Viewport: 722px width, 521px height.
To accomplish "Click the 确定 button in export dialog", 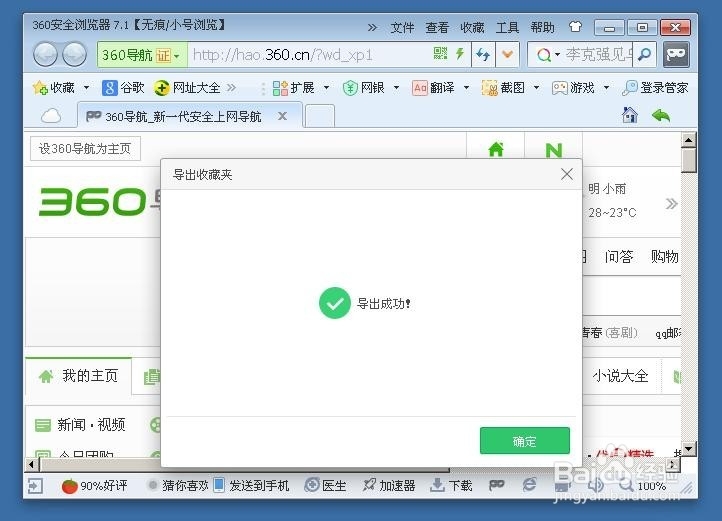I will [524, 441].
